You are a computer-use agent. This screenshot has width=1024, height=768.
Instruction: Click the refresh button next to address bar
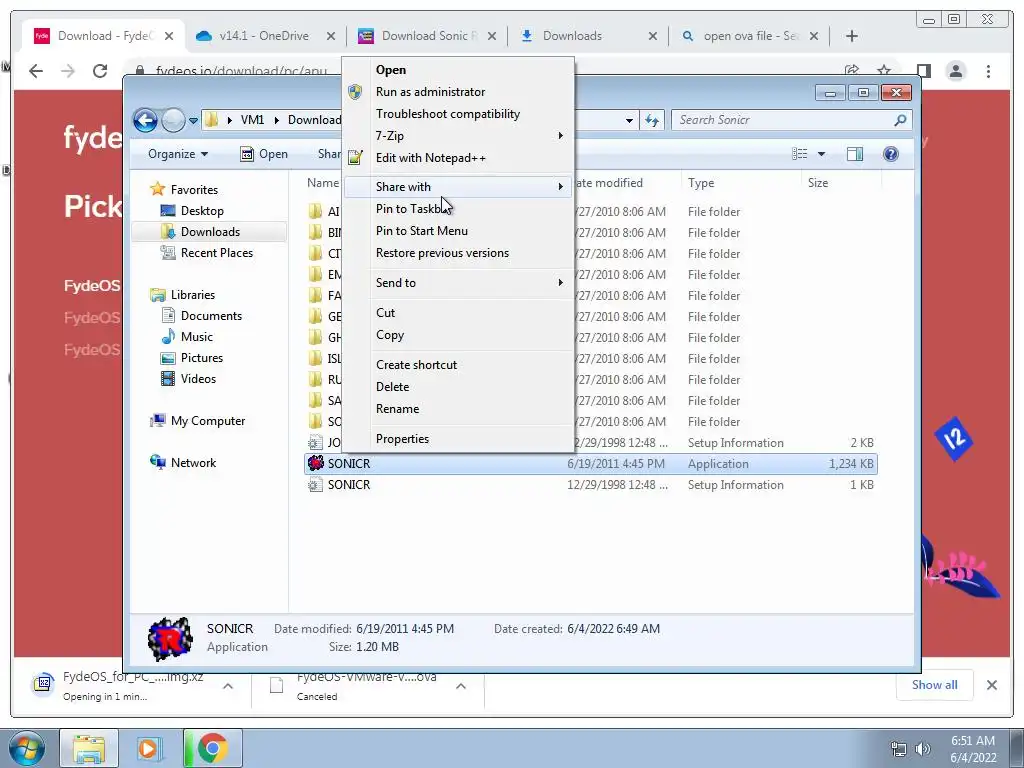point(652,120)
